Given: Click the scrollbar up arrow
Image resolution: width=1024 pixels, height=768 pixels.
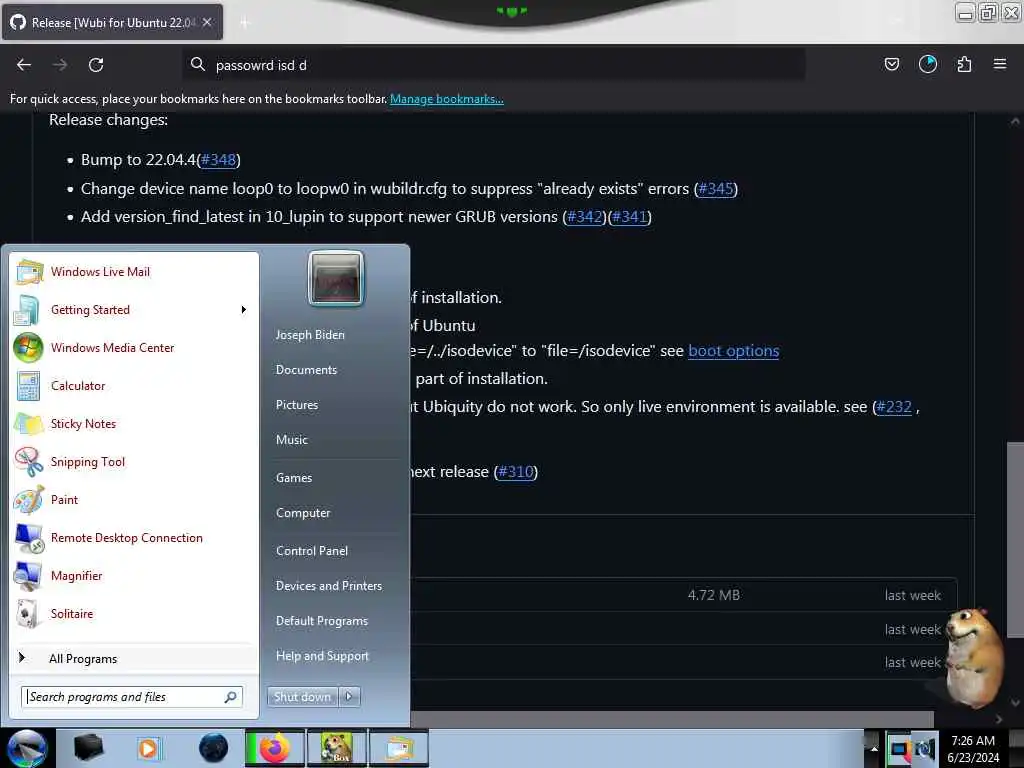Looking at the screenshot, I should [1015, 121].
